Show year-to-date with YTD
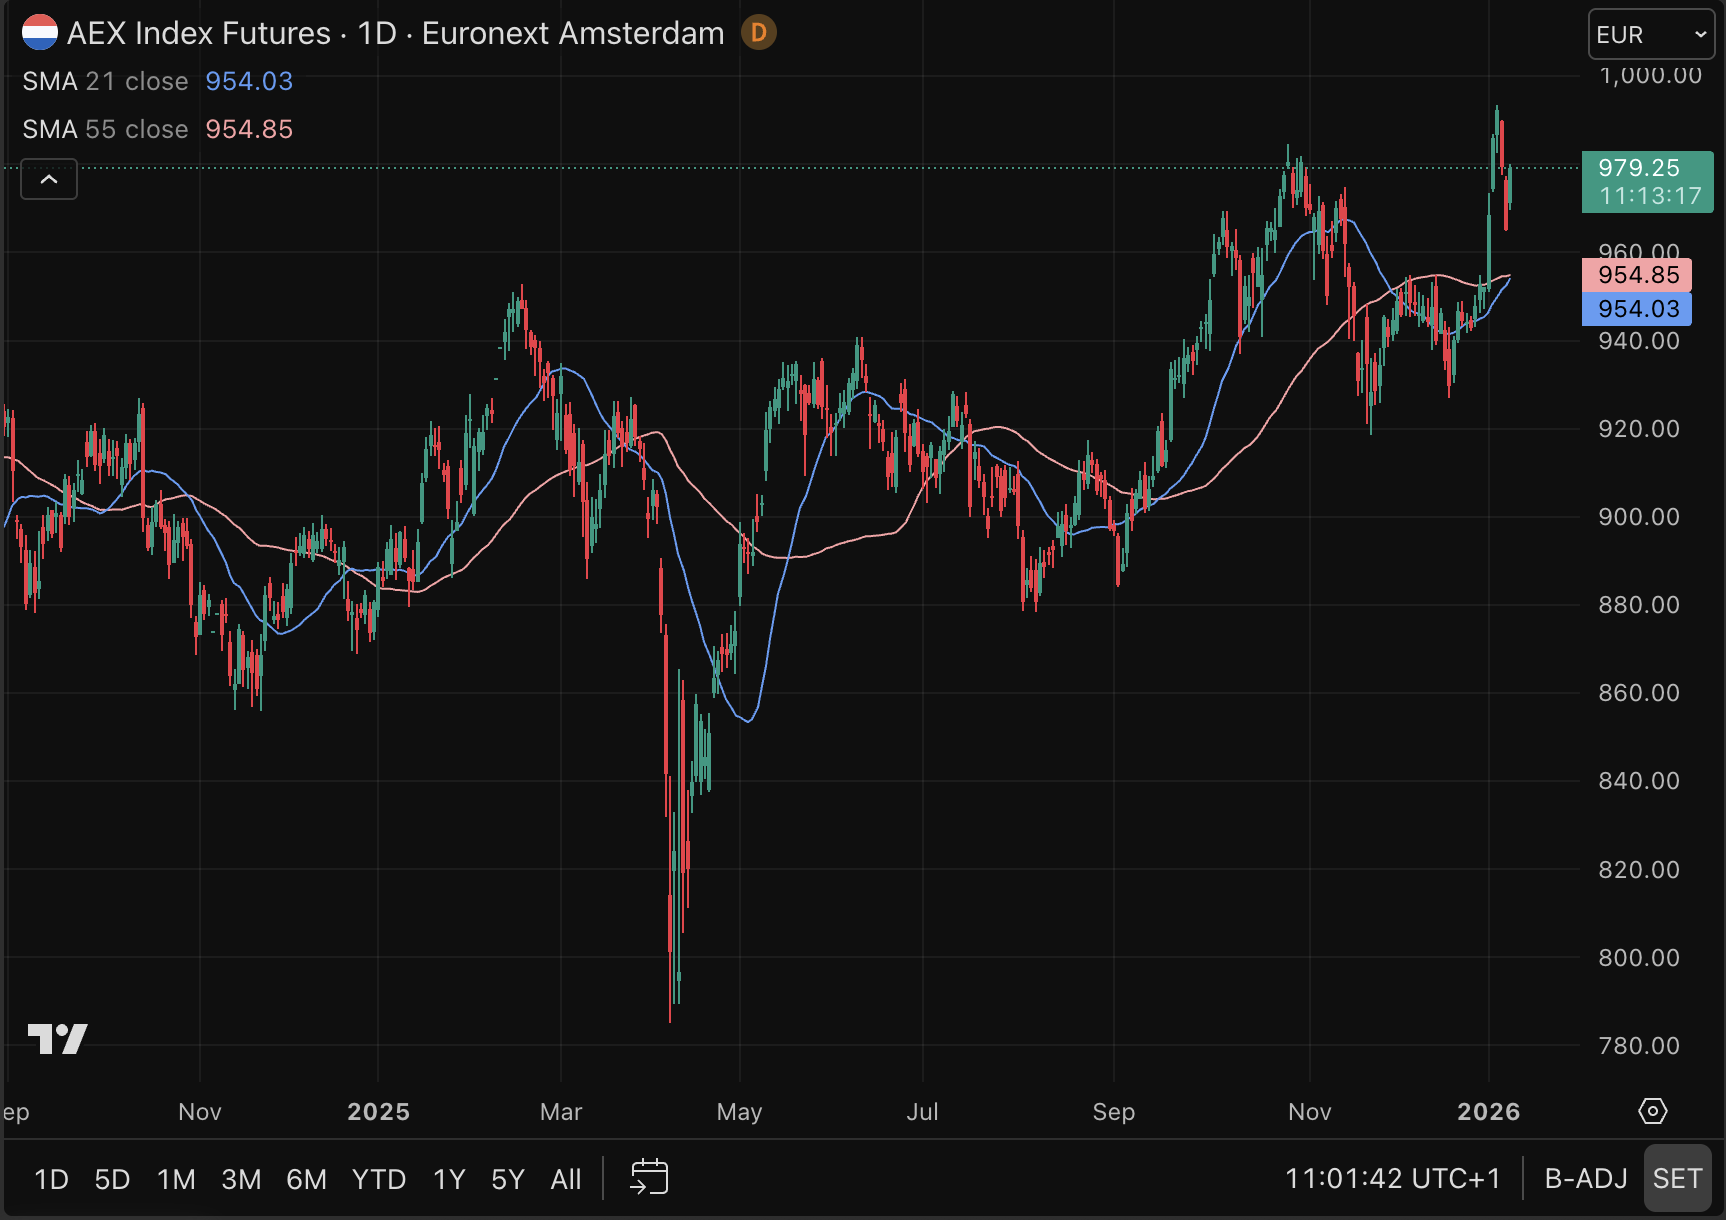 pyautogui.click(x=378, y=1179)
